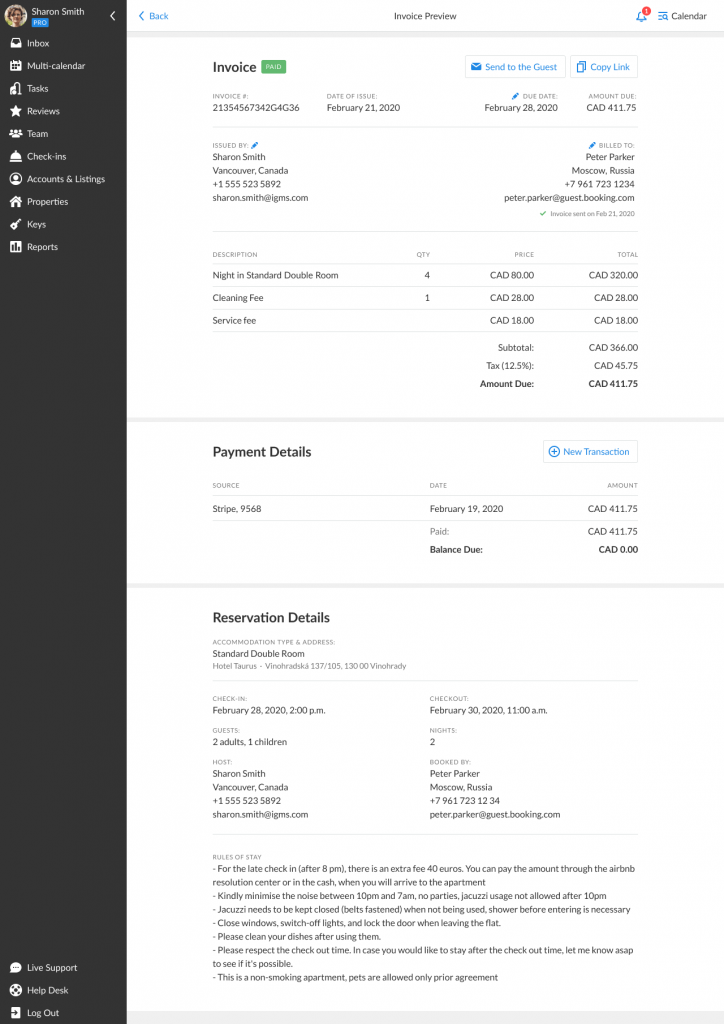The image size is (724, 1024).
Task: Edit Issued By with pencil icon
Action: pos(255,145)
